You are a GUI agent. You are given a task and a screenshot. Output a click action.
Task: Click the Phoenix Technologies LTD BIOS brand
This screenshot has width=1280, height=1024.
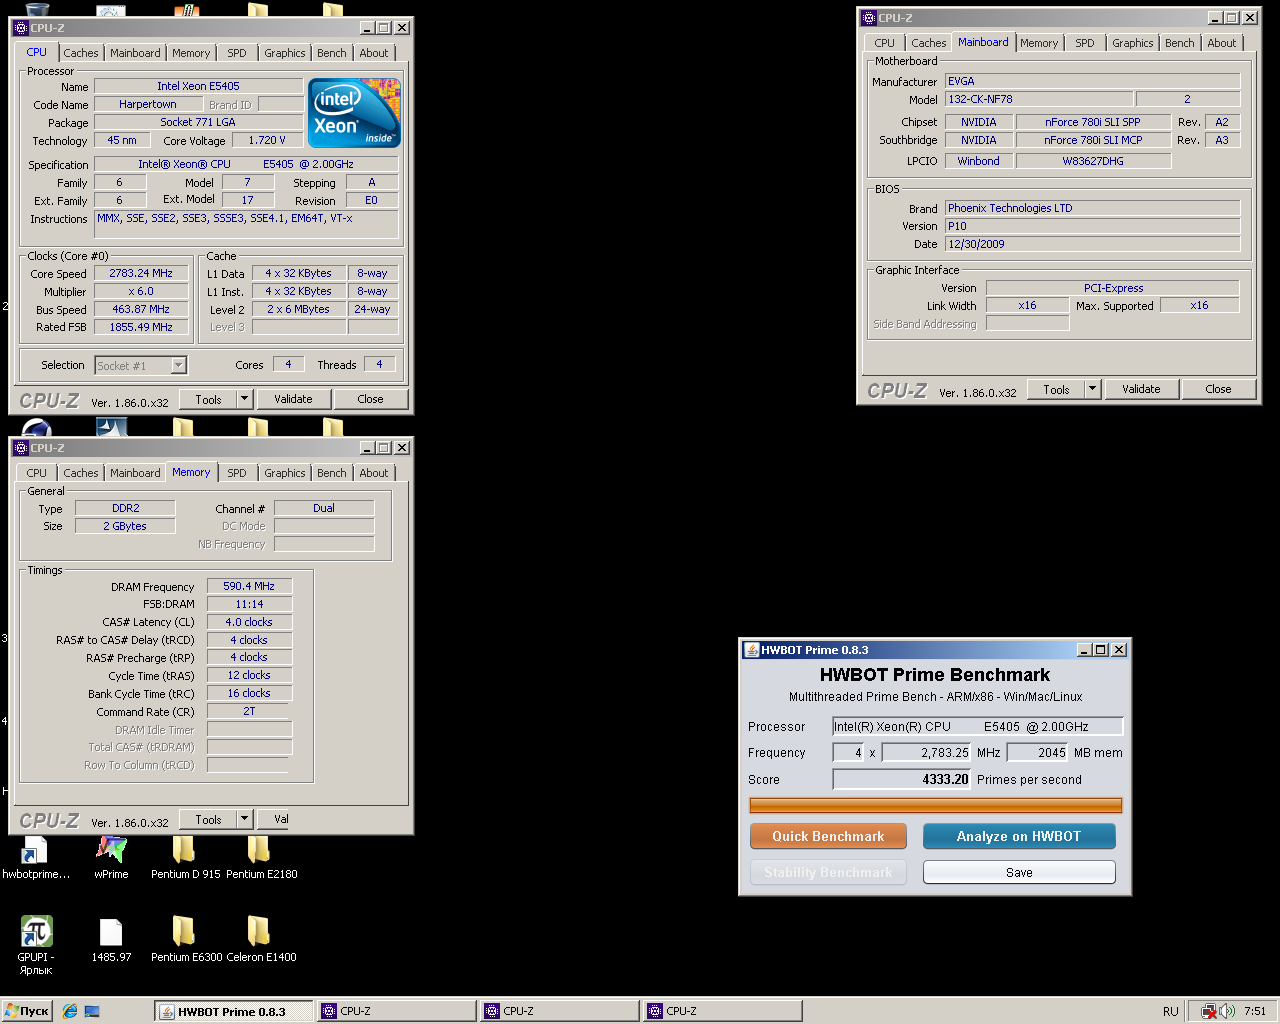(1093, 208)
